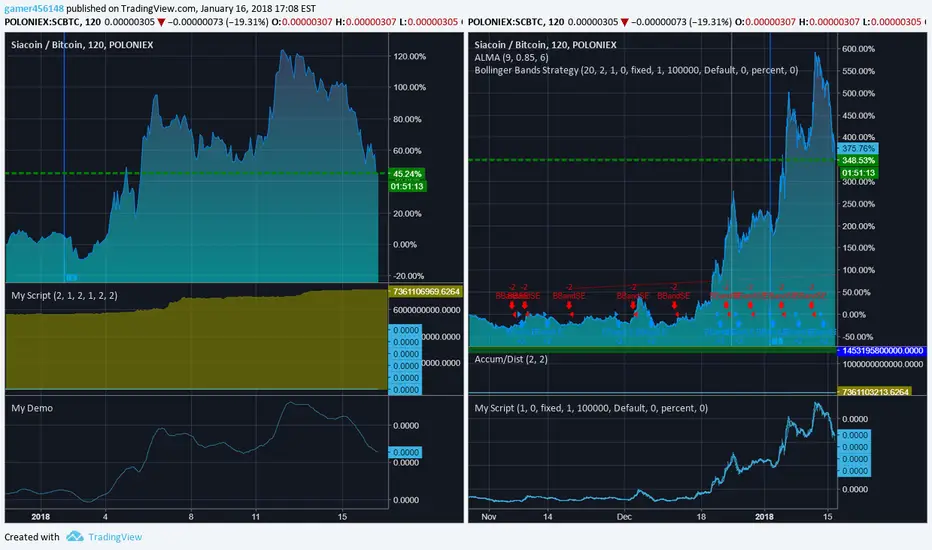This screenshot has width=932, height=550.
Task: Click the Nov date on right time axis
Action: point(489,517)
